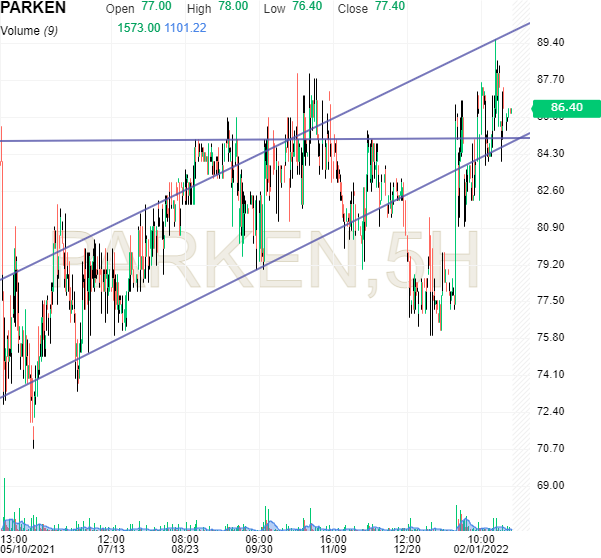Select the 09/30 date axis label
This screenshot has height=558, width=601.
click(259, 548)
